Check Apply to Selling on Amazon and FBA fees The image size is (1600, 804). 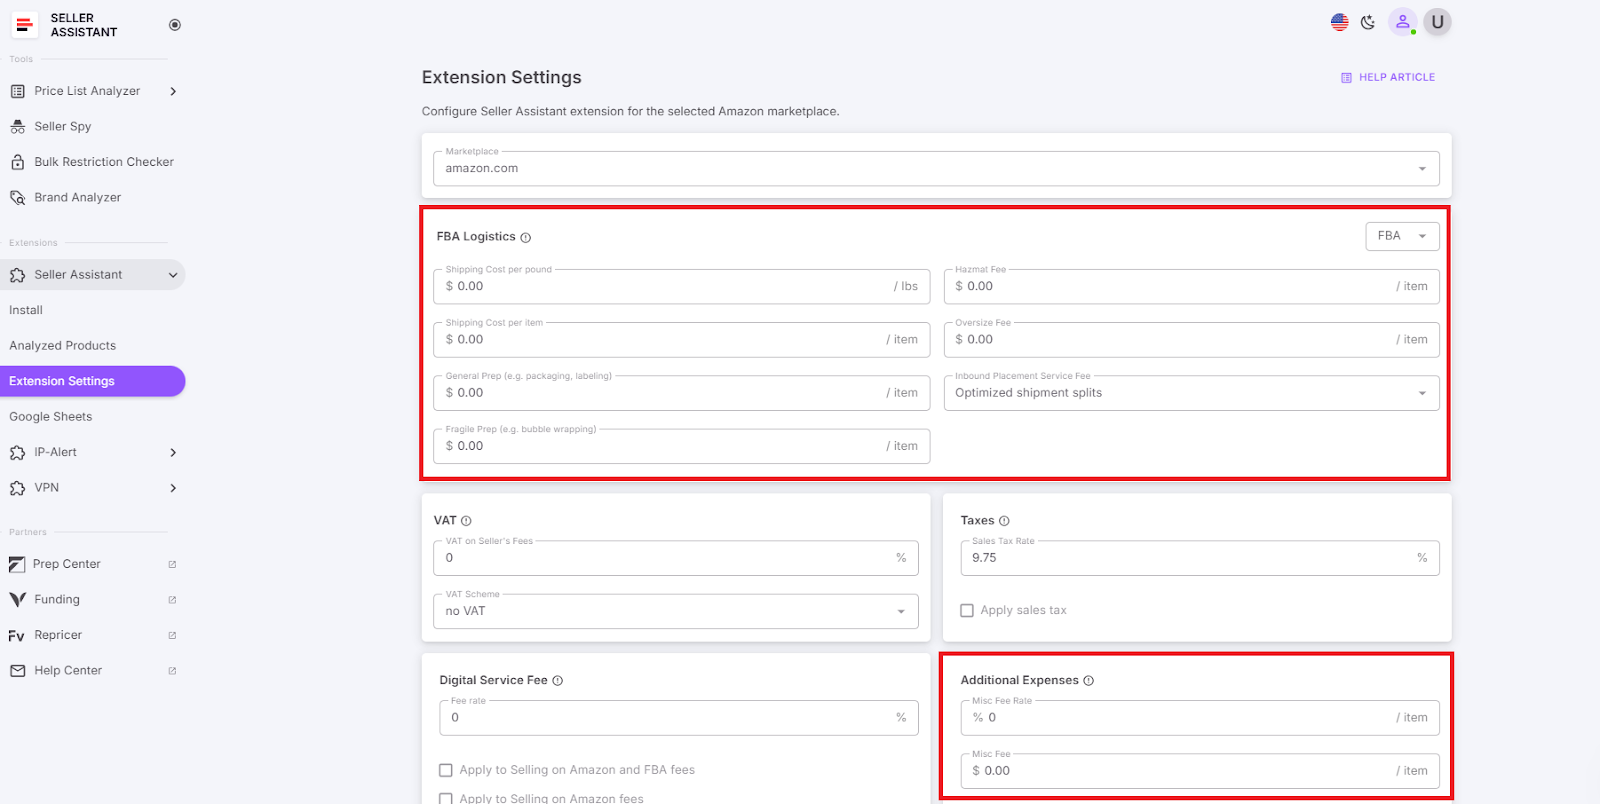[x=446, y=771]
